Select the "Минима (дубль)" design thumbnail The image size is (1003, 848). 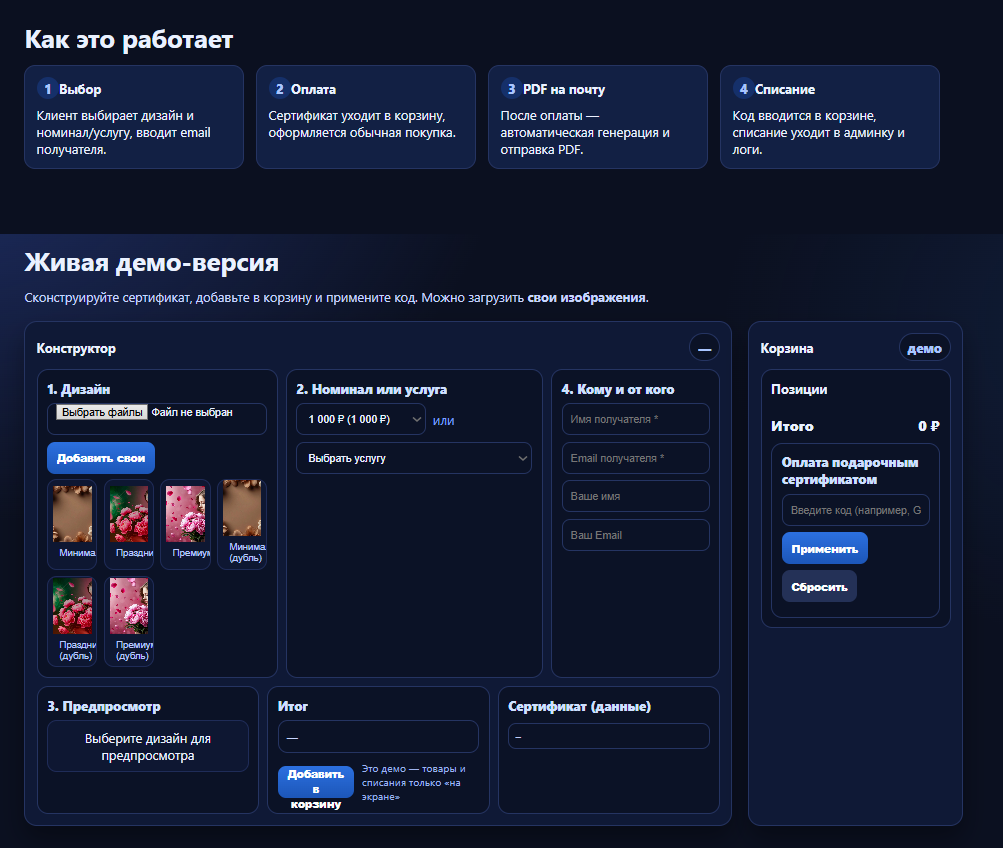click(242, 518)
